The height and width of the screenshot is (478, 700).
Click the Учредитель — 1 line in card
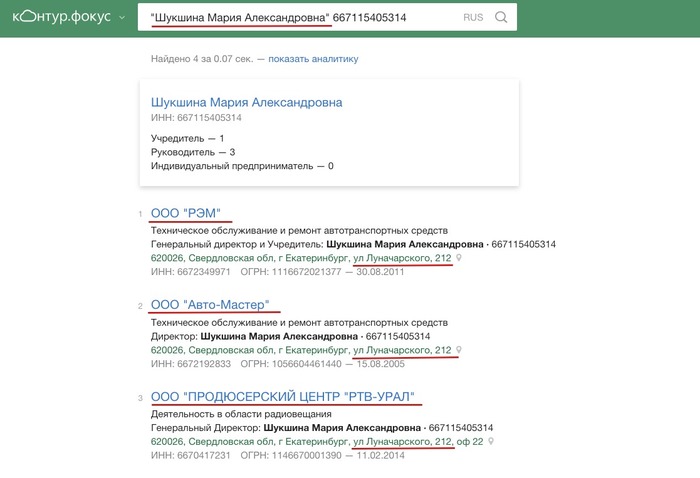(x=185, y=137)
